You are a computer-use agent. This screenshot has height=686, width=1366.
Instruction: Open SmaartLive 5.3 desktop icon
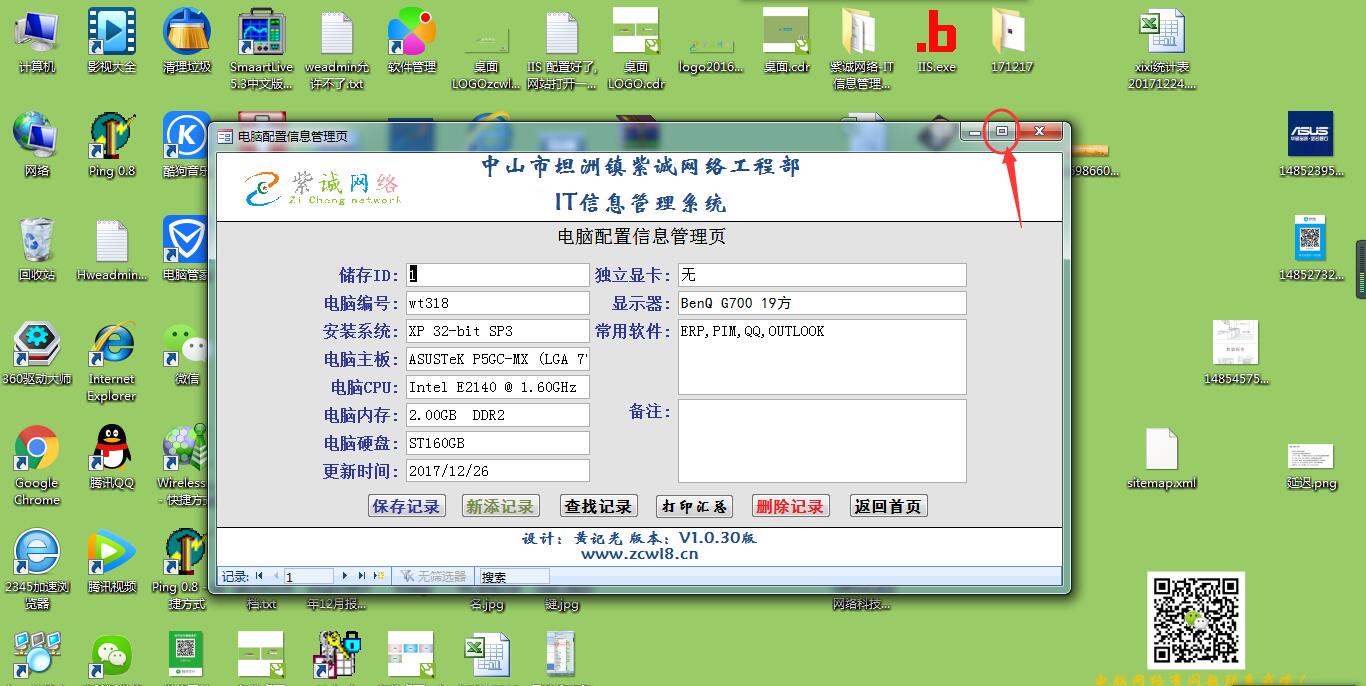coord(262,49)
